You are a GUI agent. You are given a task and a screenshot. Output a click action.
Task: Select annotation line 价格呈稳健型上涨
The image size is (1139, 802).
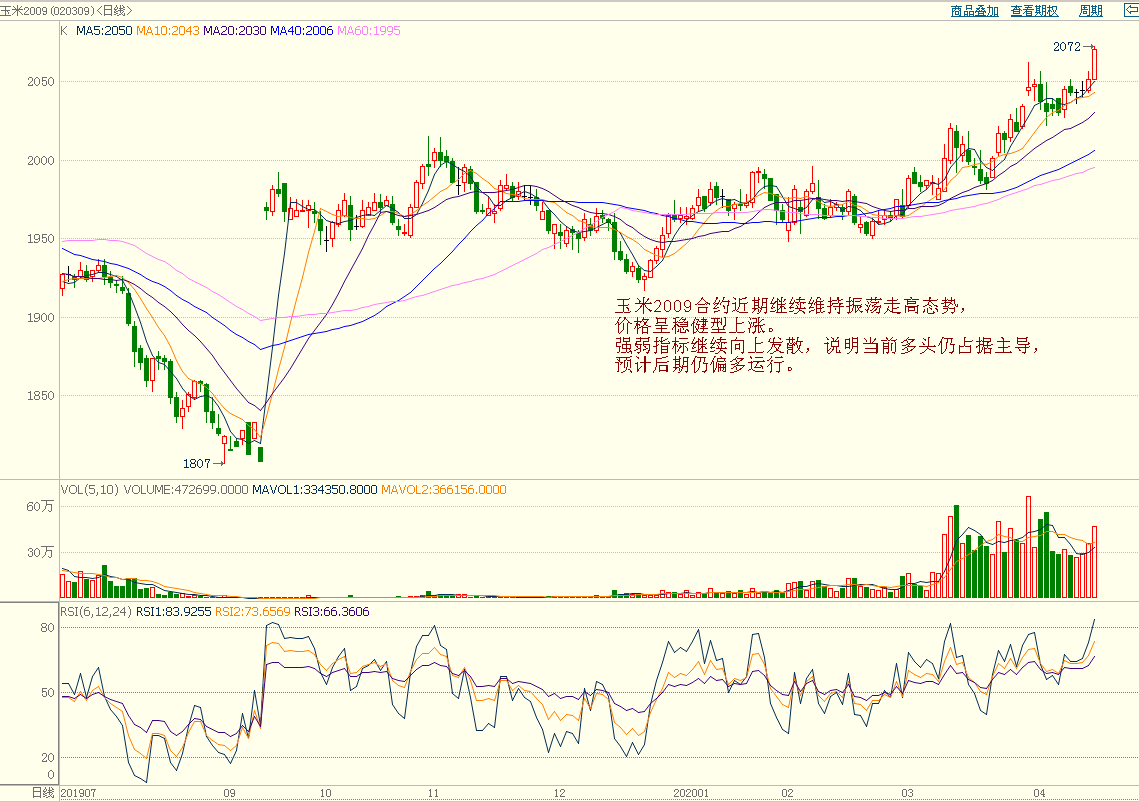696,325
